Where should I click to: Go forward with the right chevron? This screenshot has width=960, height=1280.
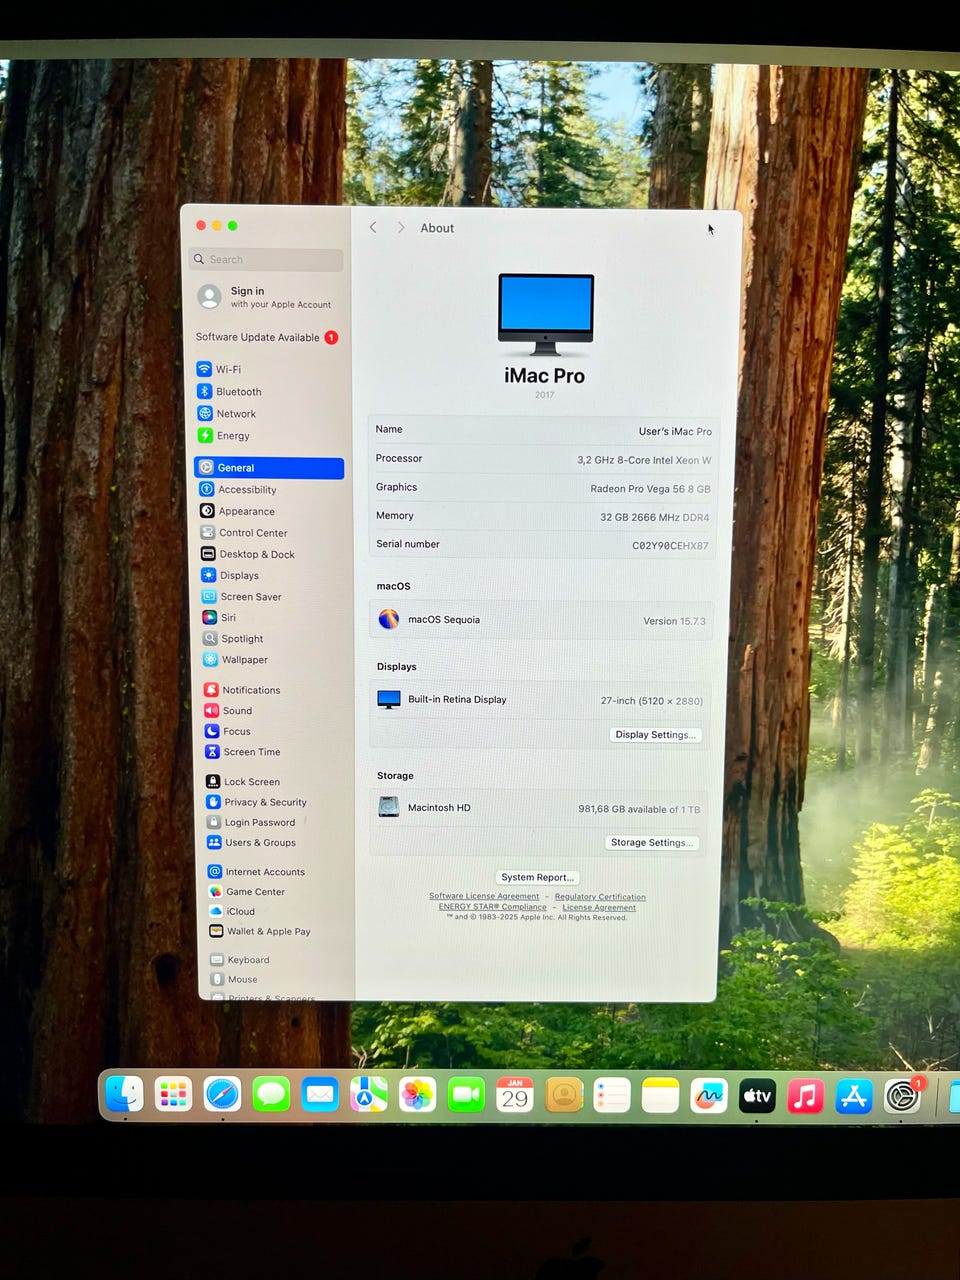400,228
